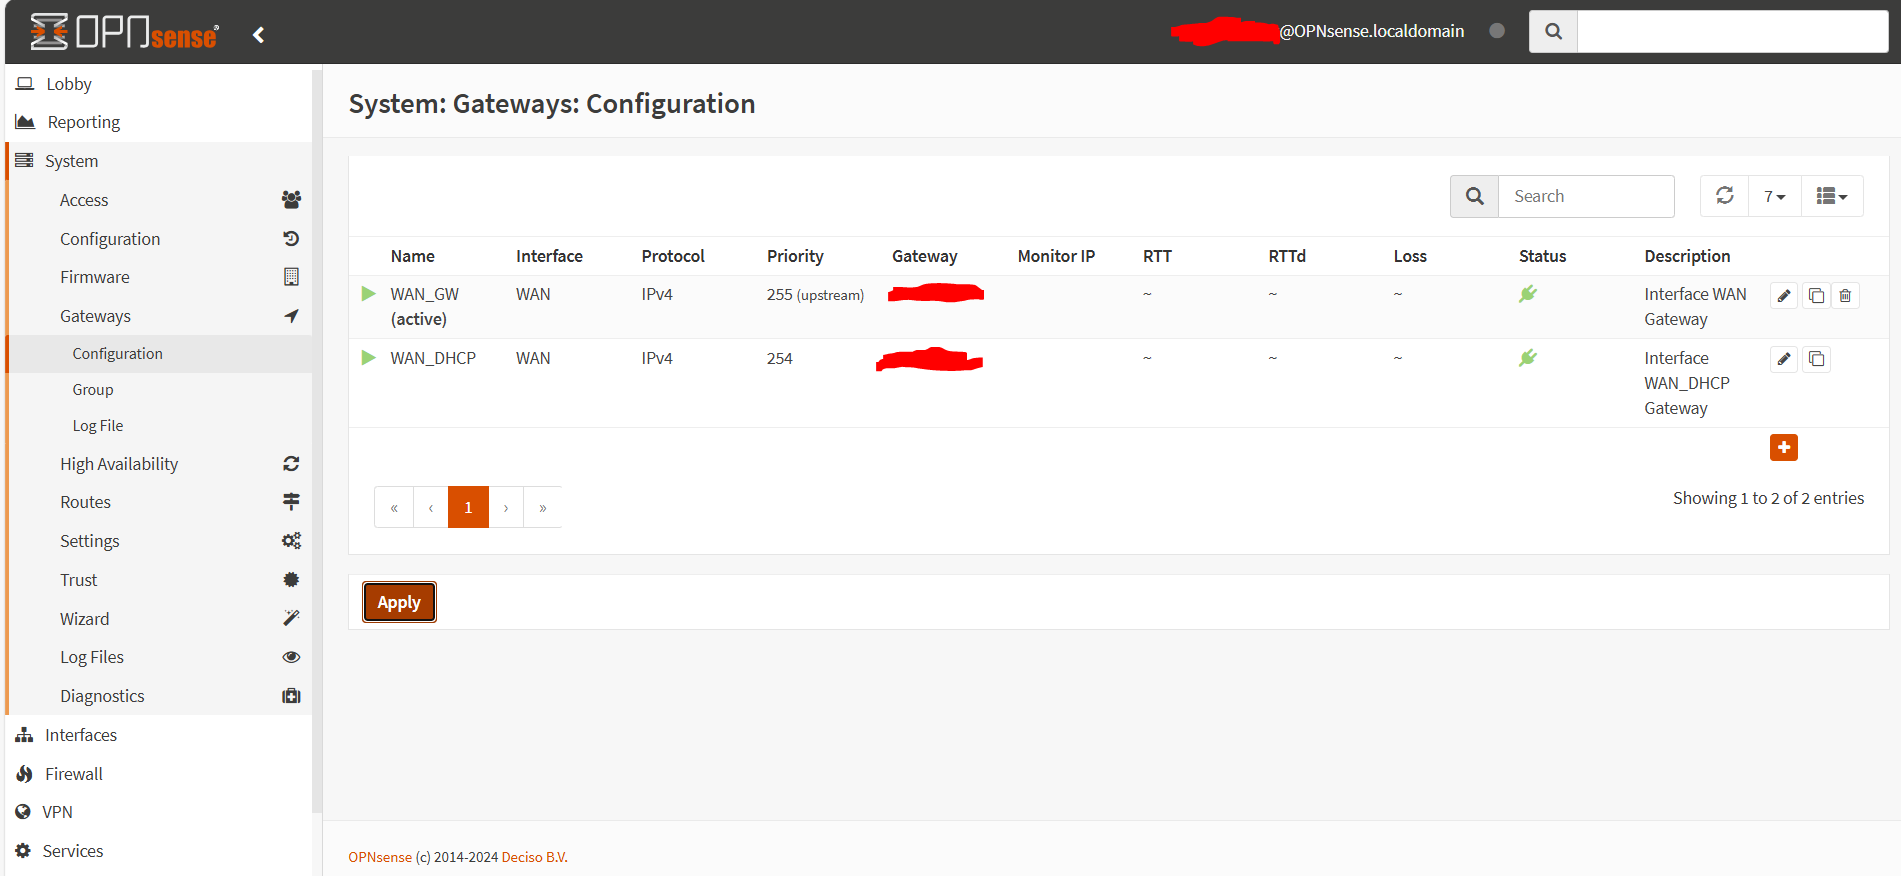Click the Access users icon

[x=291, y=200]
